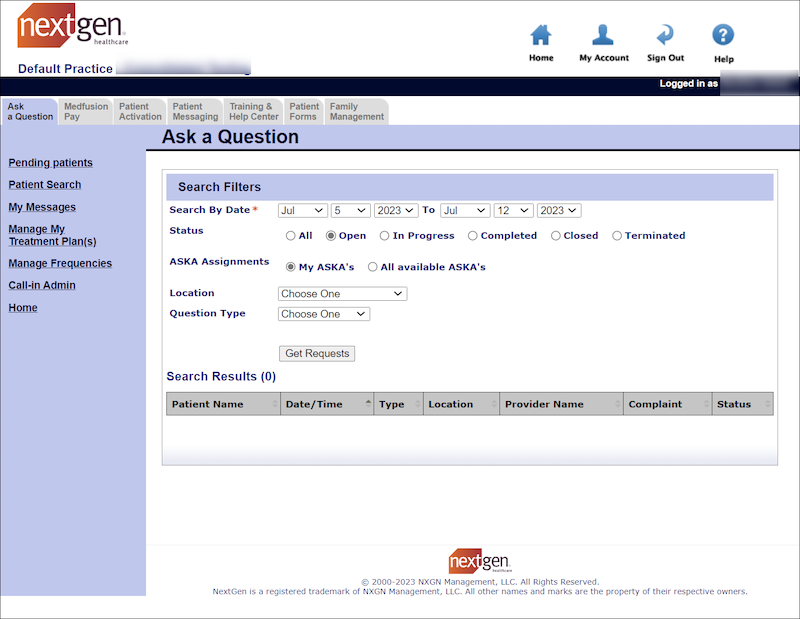Open the Training & Help Center tab
This screenshot has width=800, height=619.
pos(254,111)
